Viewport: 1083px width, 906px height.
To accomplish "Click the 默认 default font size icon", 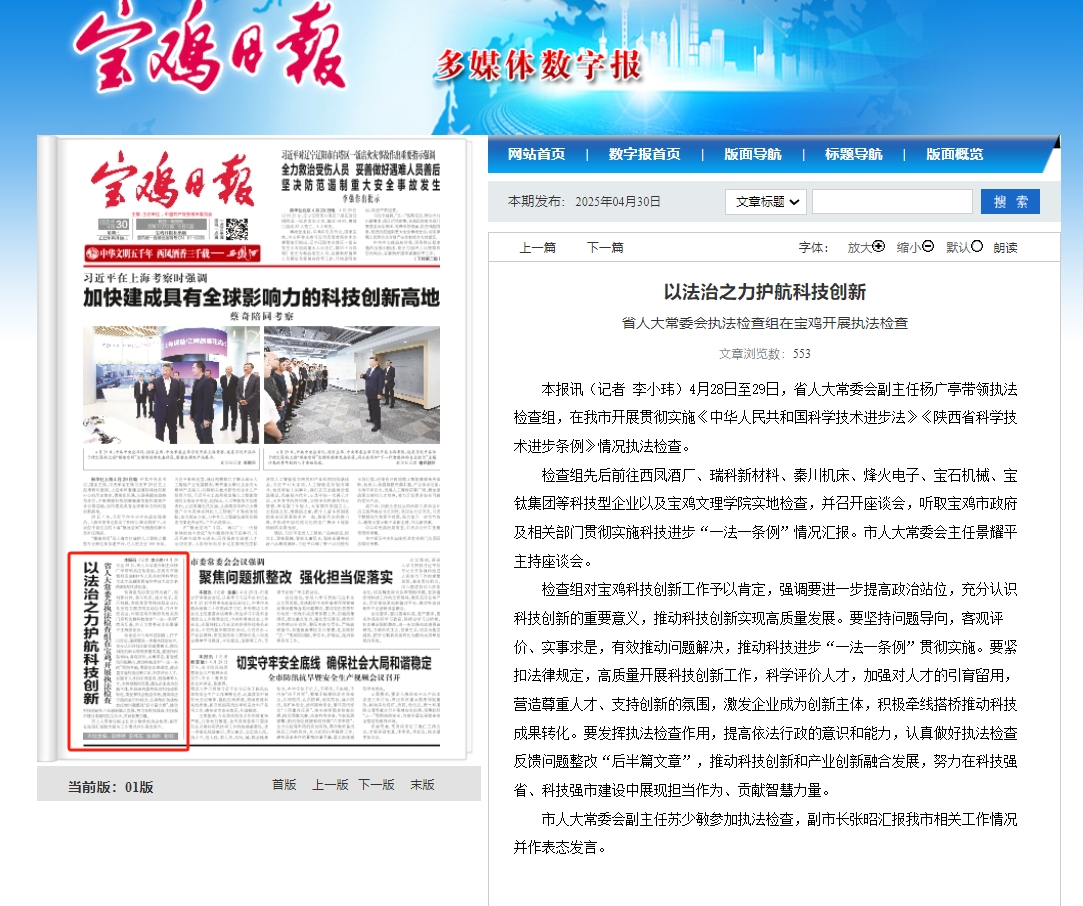I will point(977,247).
